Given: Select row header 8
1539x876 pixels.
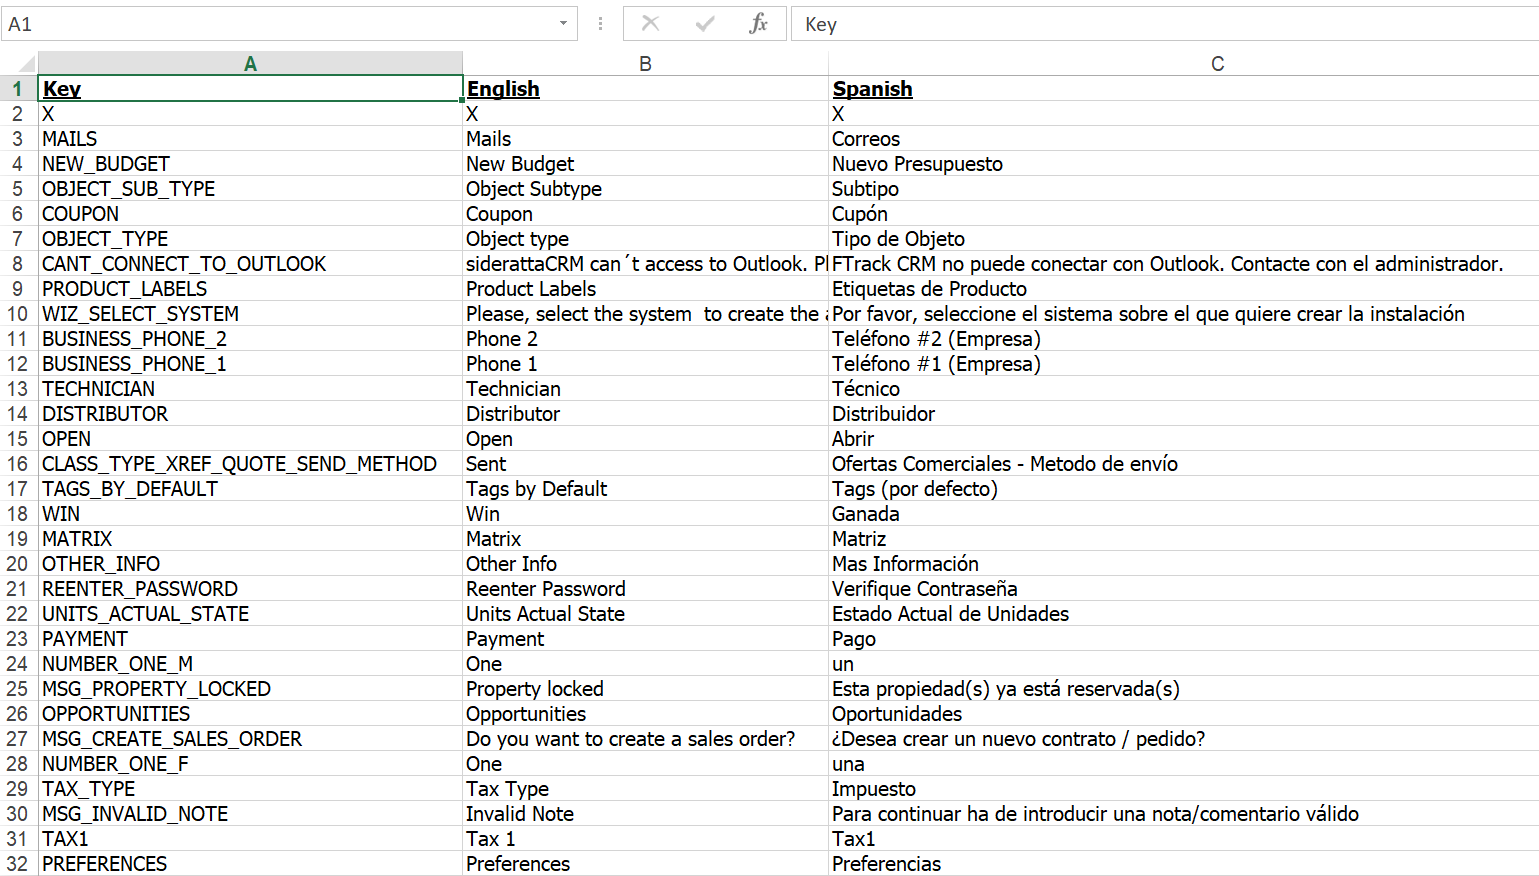Looking at the screenshot, I should point(18,264).
